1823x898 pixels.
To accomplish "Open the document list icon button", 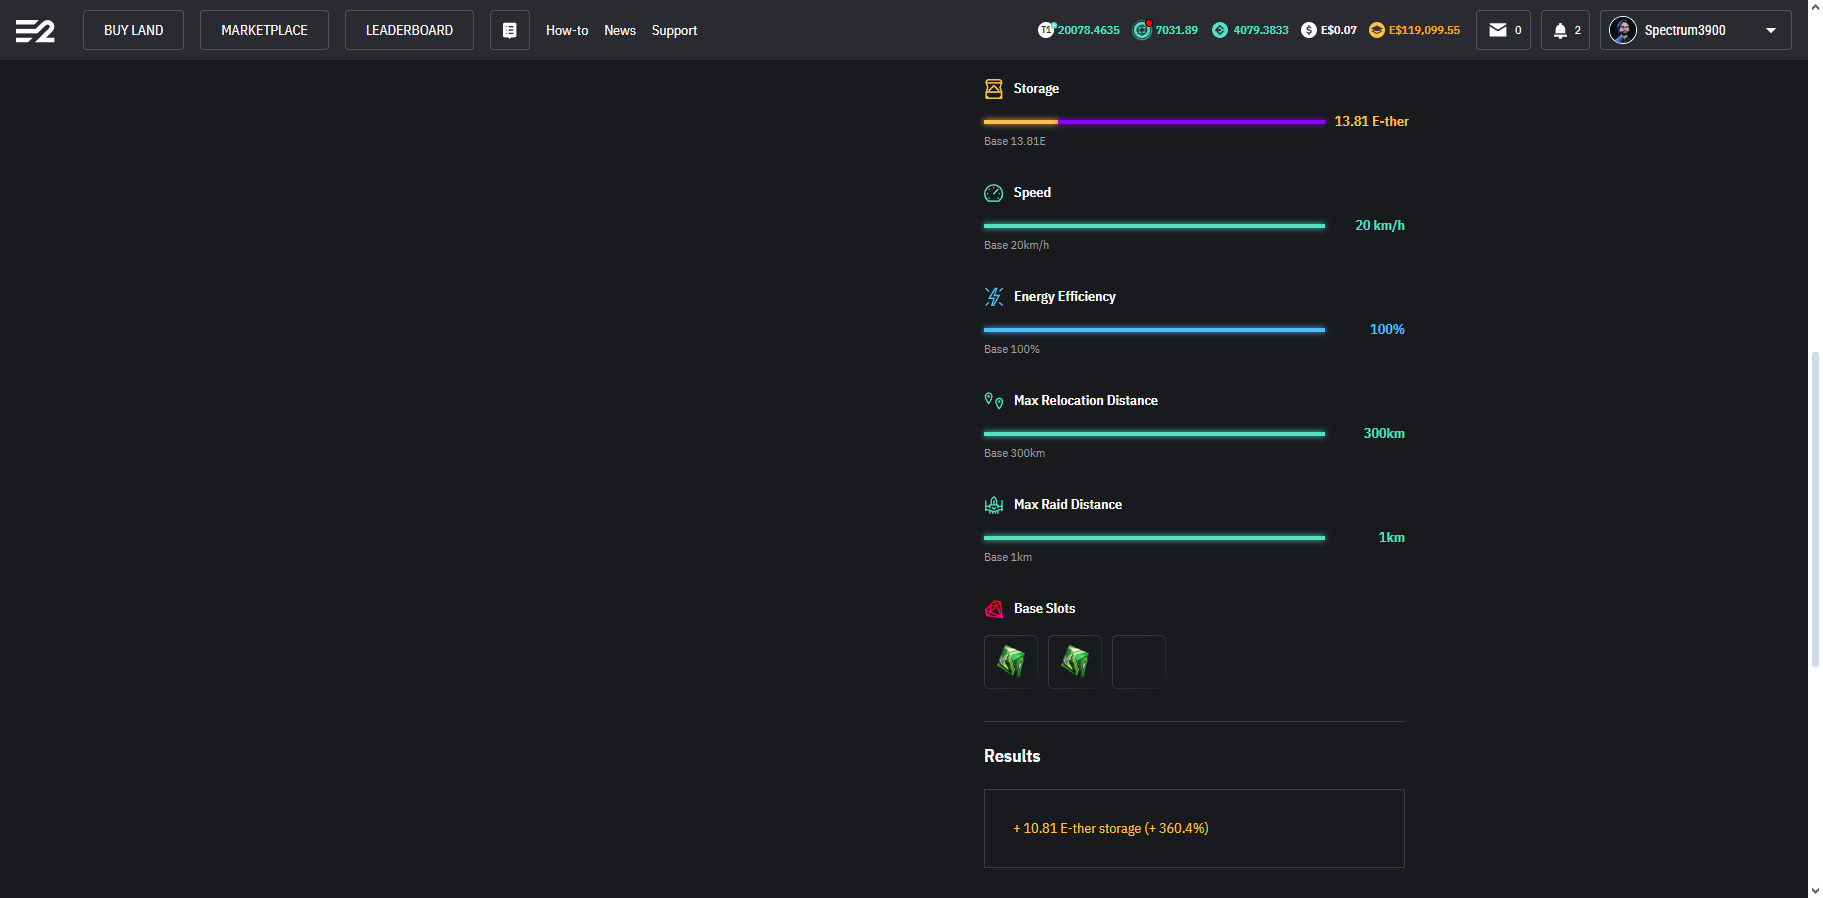I will (x=509, y=30).
